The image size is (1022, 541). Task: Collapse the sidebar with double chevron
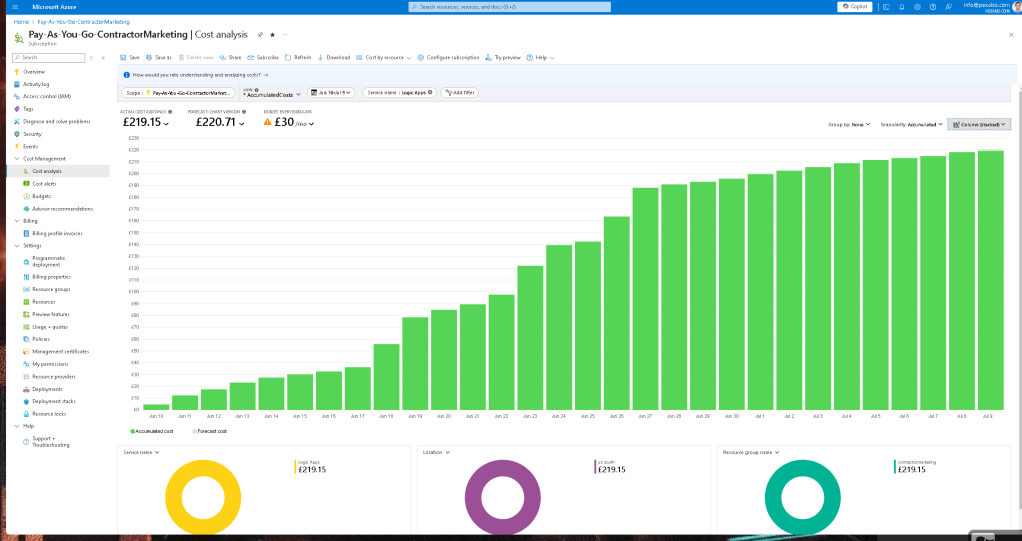pos(103,58)
